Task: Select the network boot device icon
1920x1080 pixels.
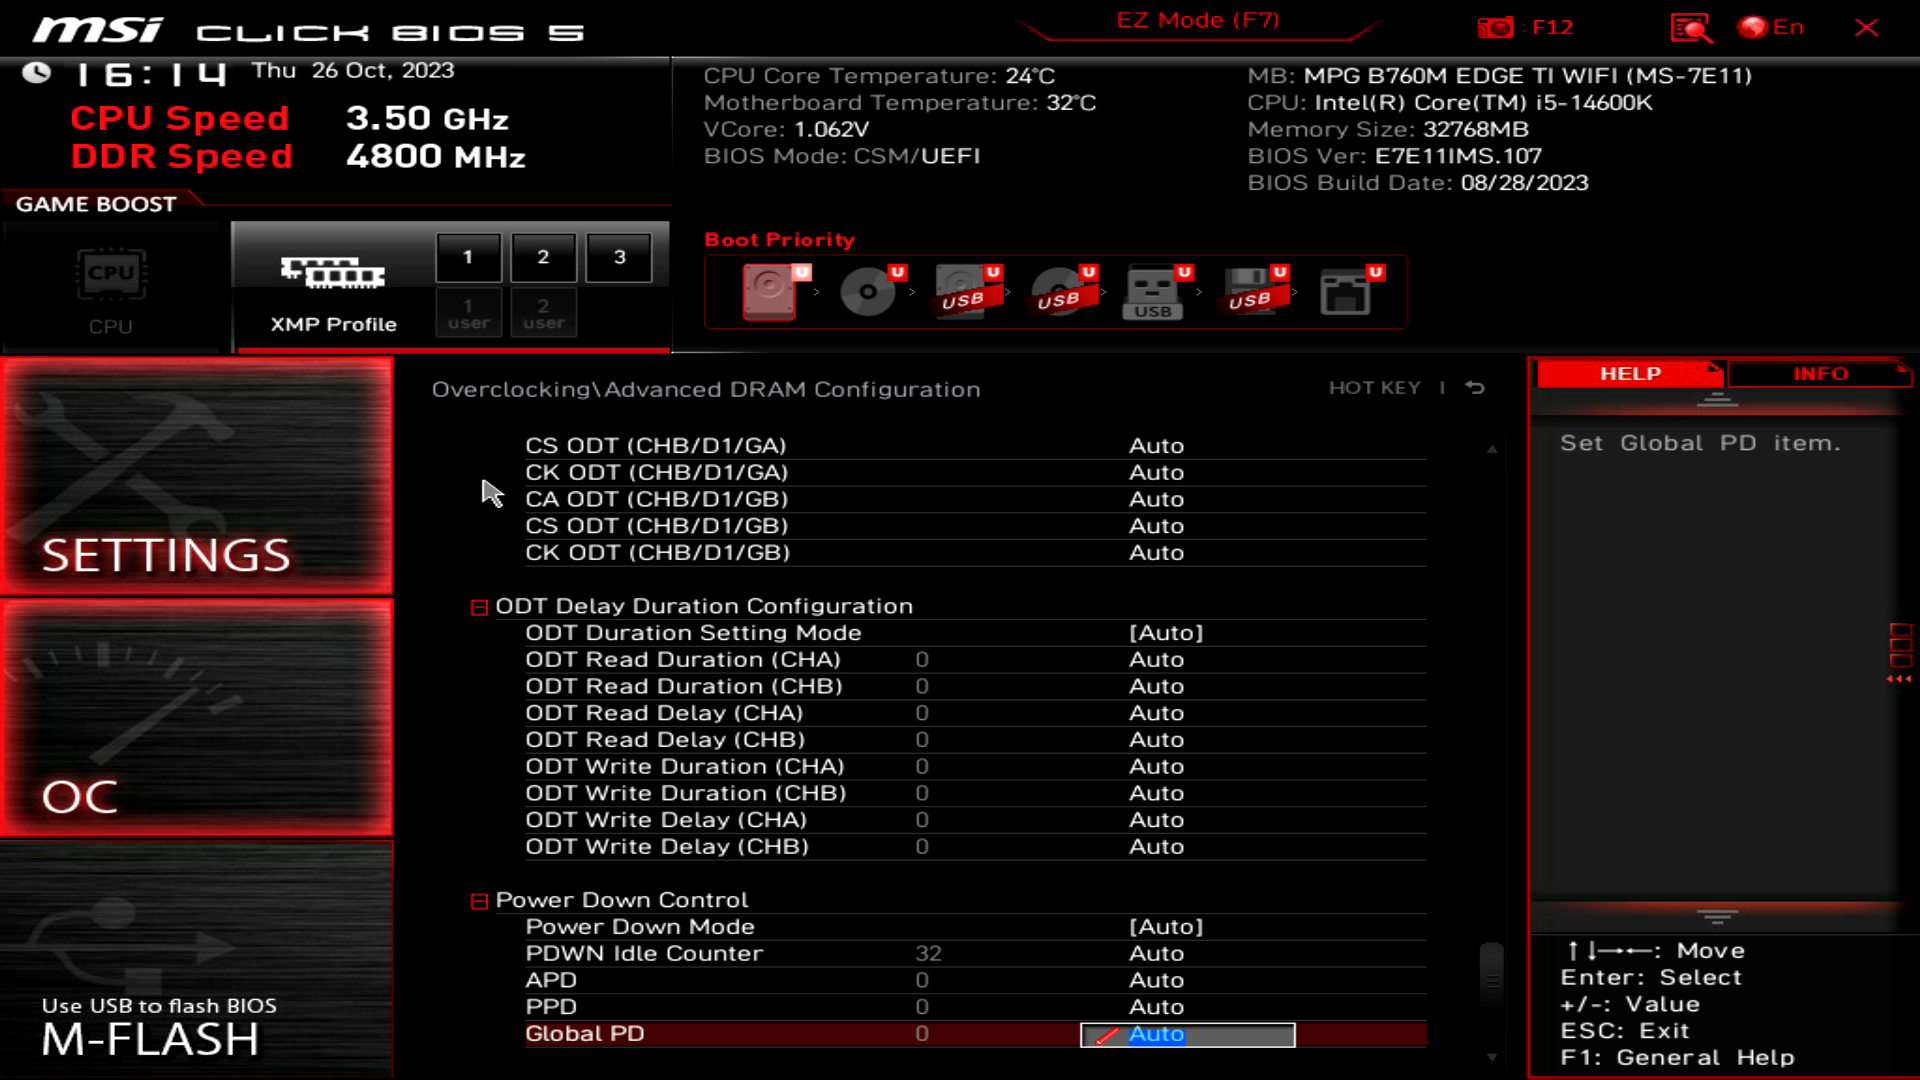Action: [1345, 291]
